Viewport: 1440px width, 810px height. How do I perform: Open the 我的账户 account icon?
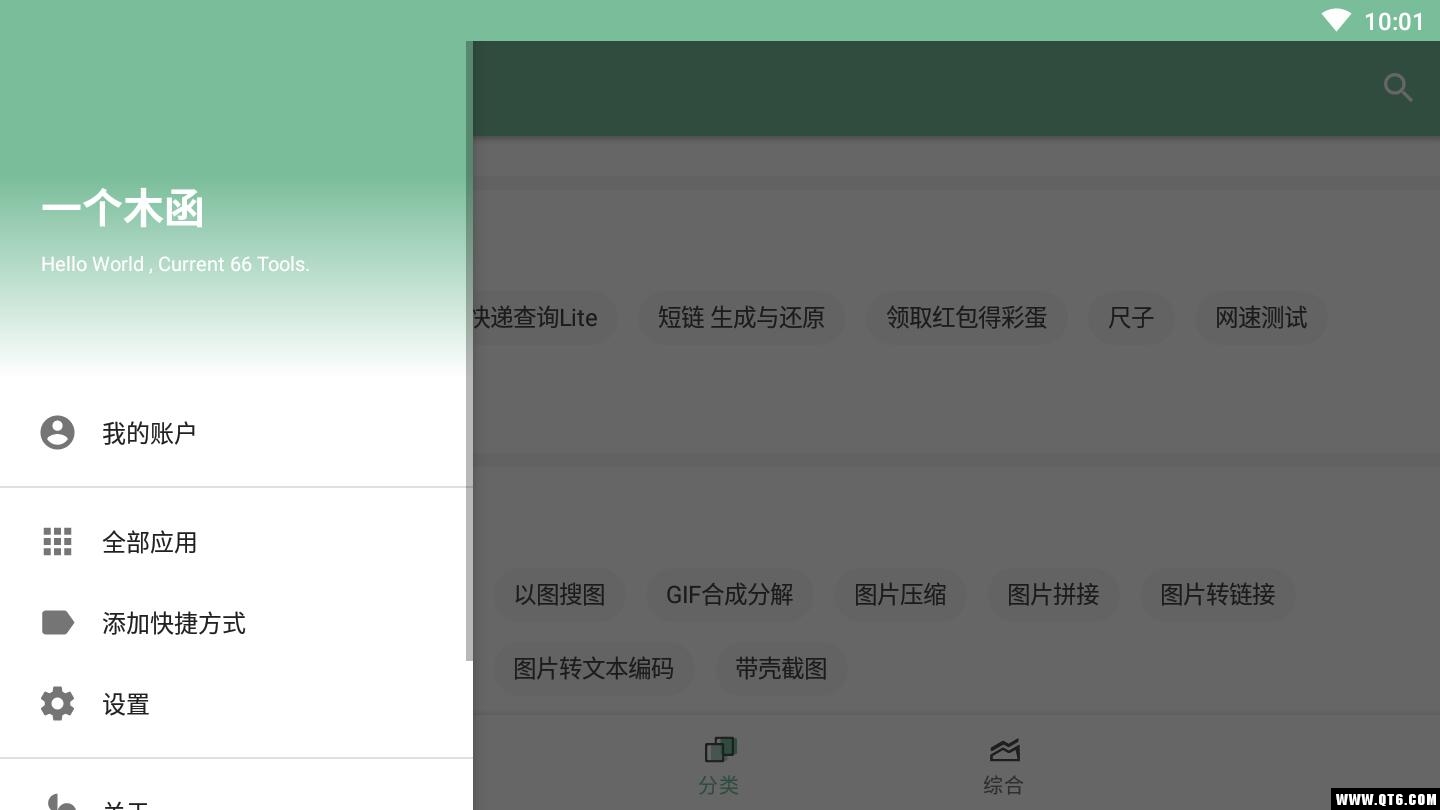click(57, 432)
